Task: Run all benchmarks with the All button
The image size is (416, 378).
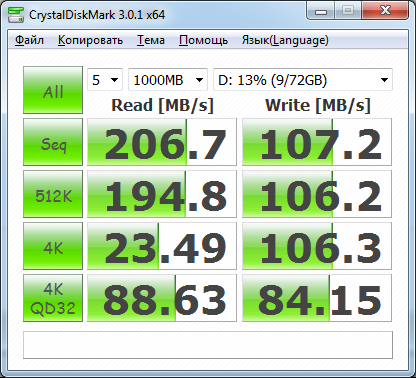Action: point(53,90)
